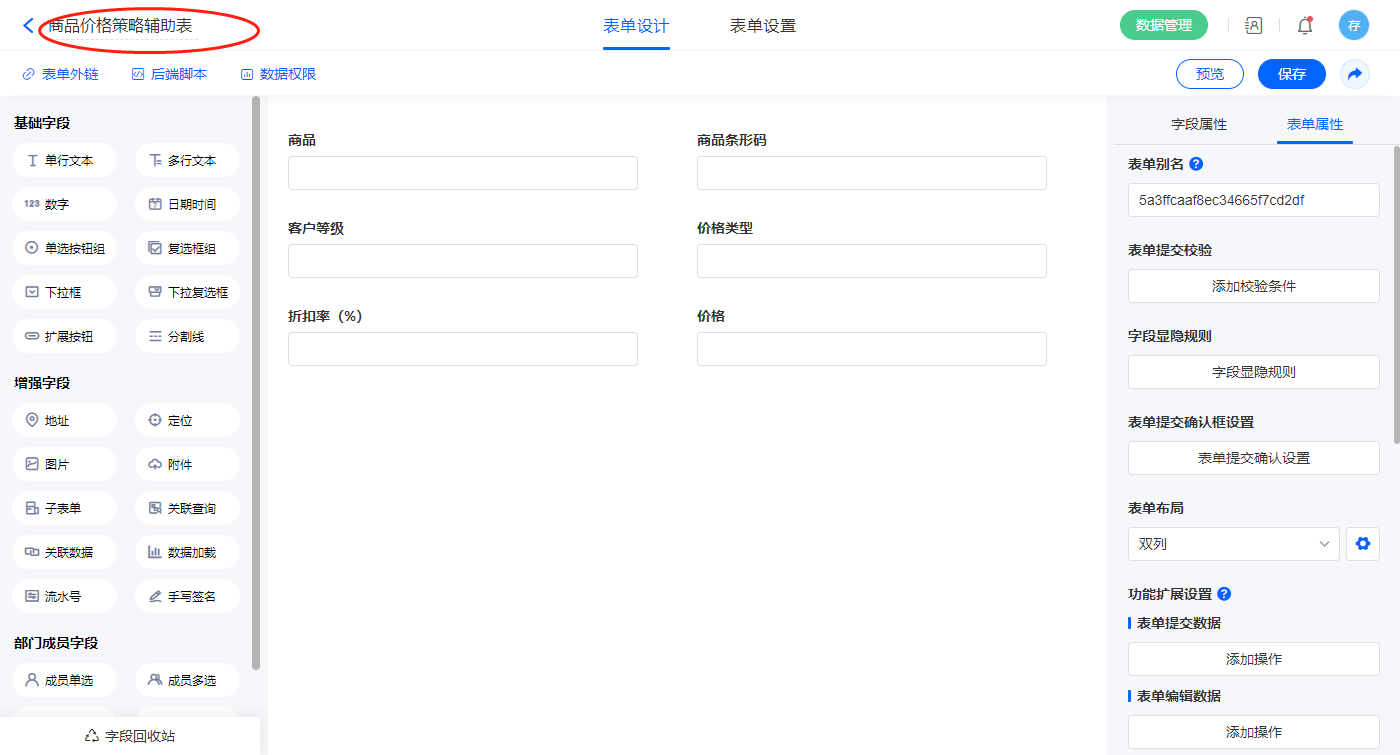Click the left field panel scrollbar
This screenshot has height=755, width=1400.
click(x=256, y=380)
